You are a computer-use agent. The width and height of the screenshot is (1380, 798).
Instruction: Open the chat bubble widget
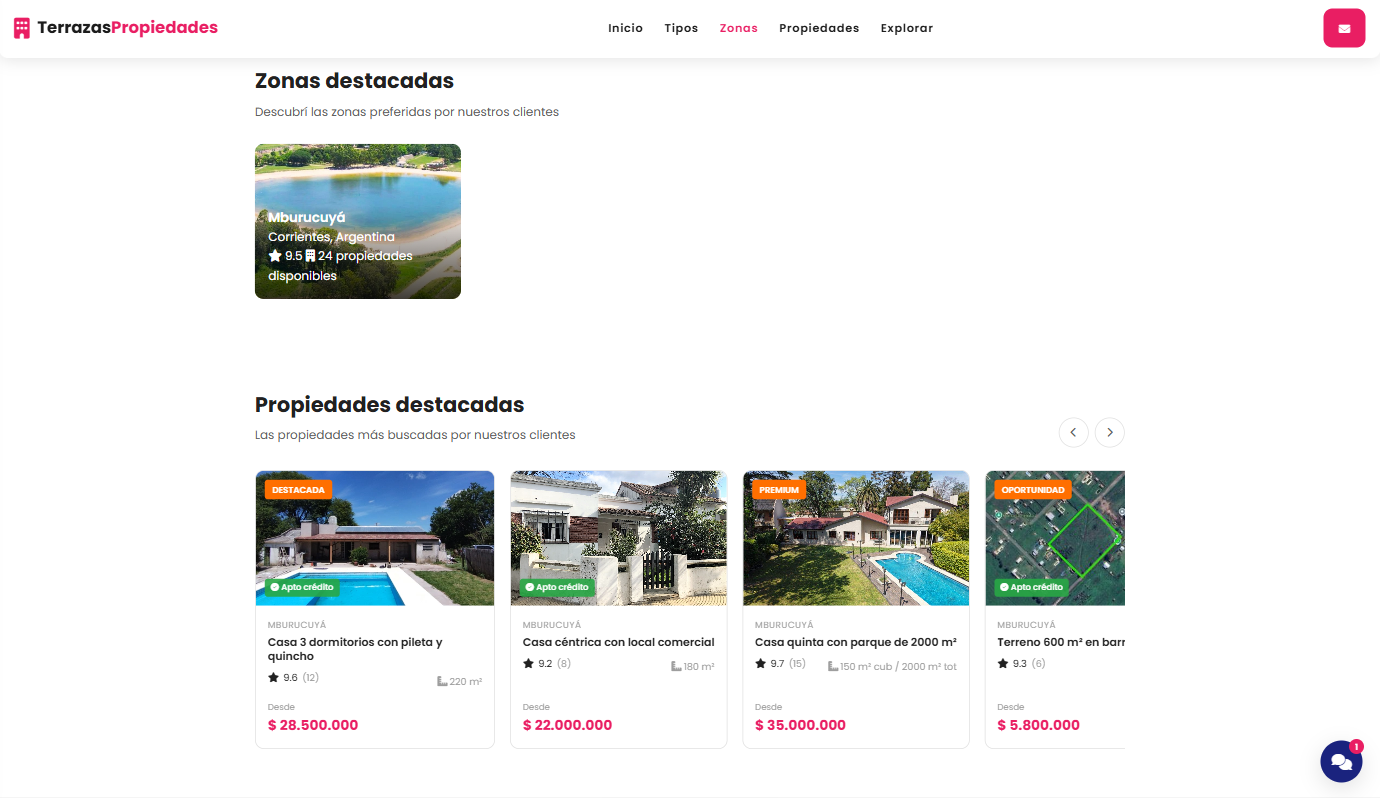[x=1341, y=762]
